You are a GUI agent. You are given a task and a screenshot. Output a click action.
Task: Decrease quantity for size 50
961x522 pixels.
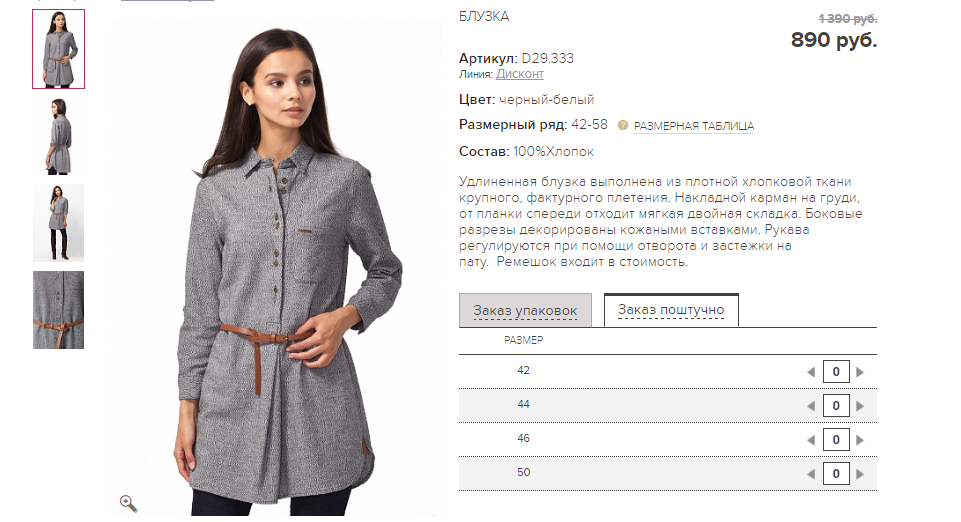click(811, 474)
